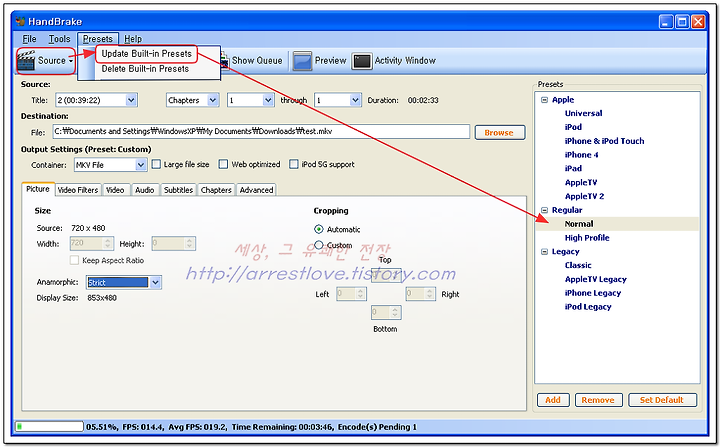720x447 pixels.
Task: Choose Delete Built-in Presets
Action: point(145,69)
